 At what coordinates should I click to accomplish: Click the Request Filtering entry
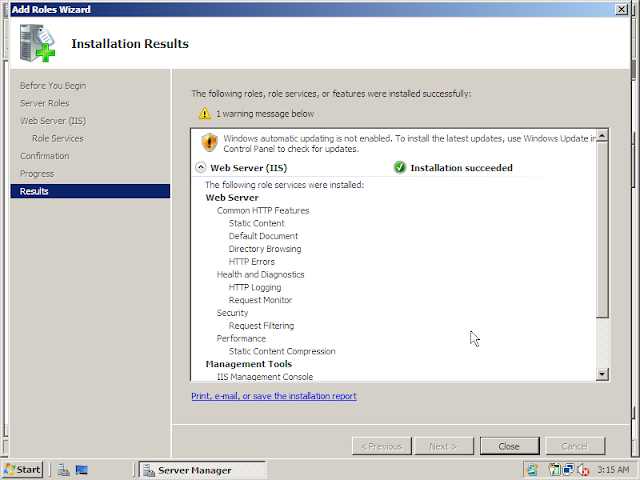point(261,326)
